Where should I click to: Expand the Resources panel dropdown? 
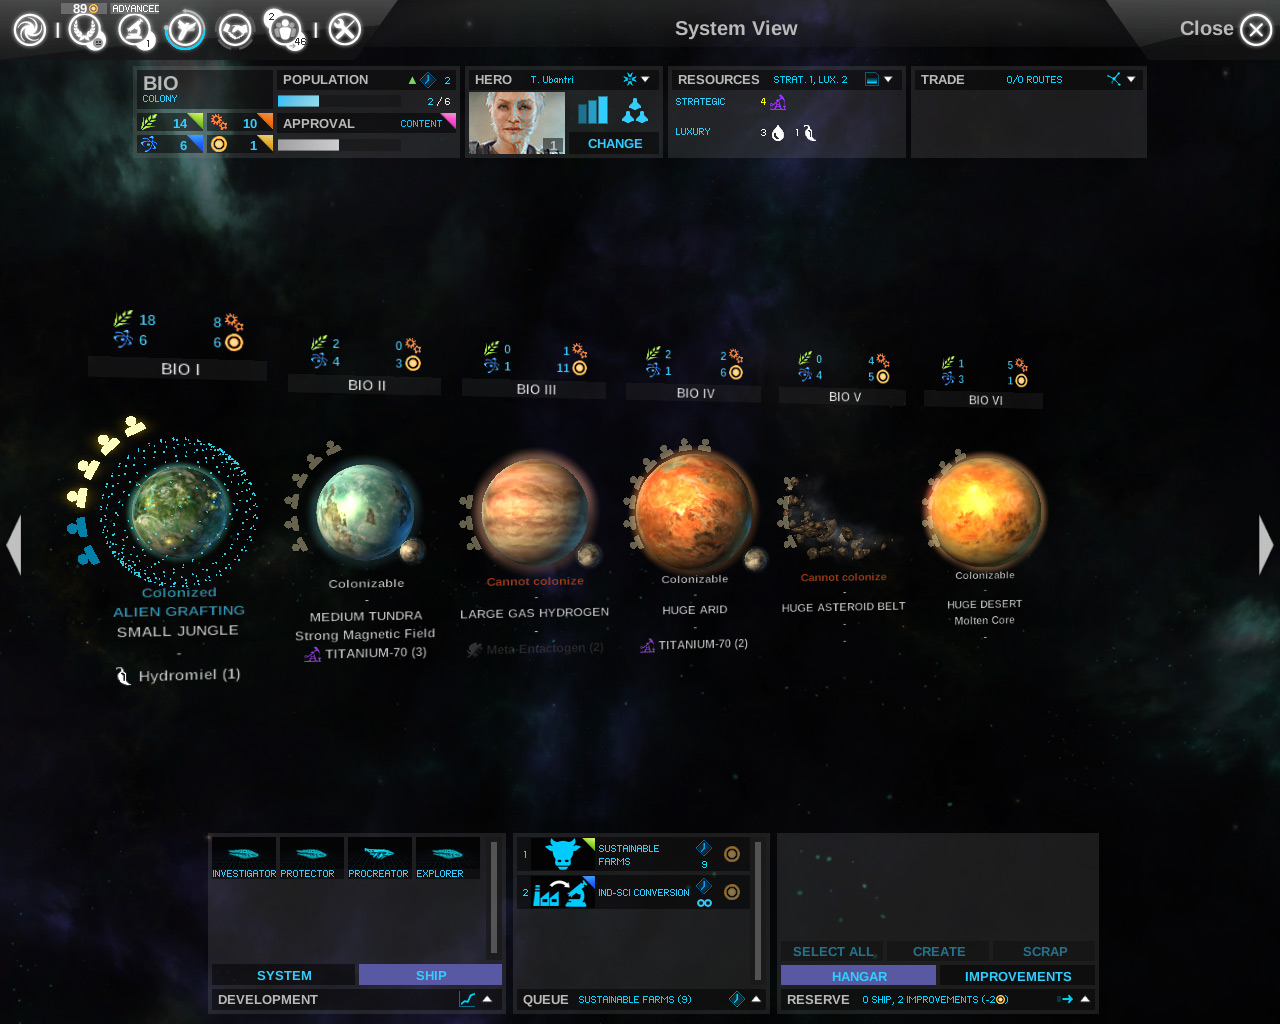888,79
